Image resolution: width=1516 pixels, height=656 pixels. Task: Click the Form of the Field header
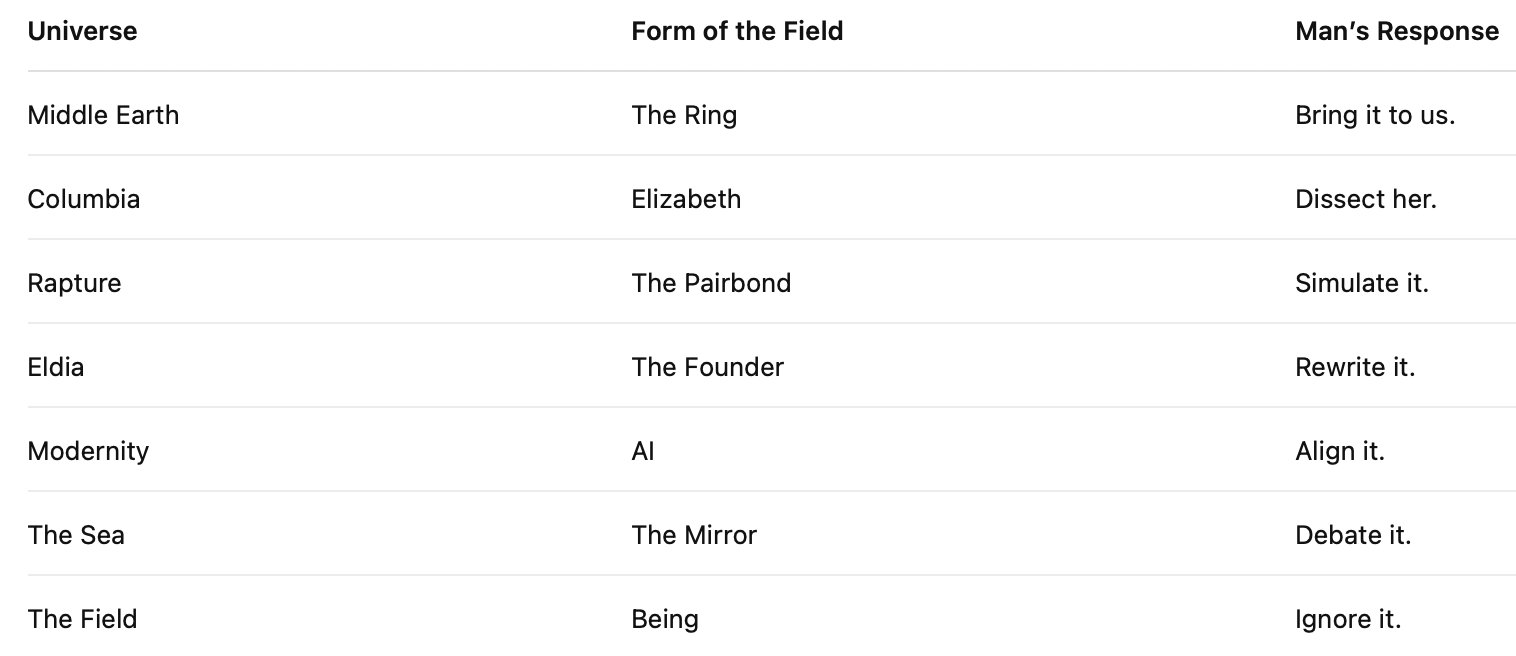[737, 32]
